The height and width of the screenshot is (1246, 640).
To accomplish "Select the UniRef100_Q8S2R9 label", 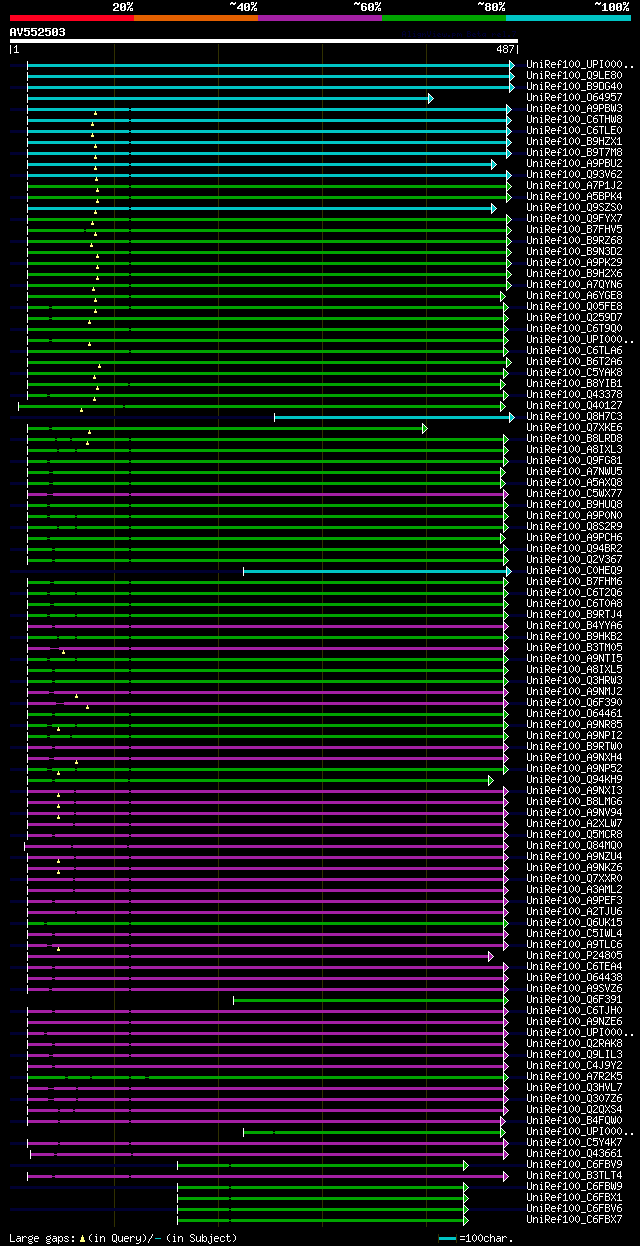I will pos(574,526).
